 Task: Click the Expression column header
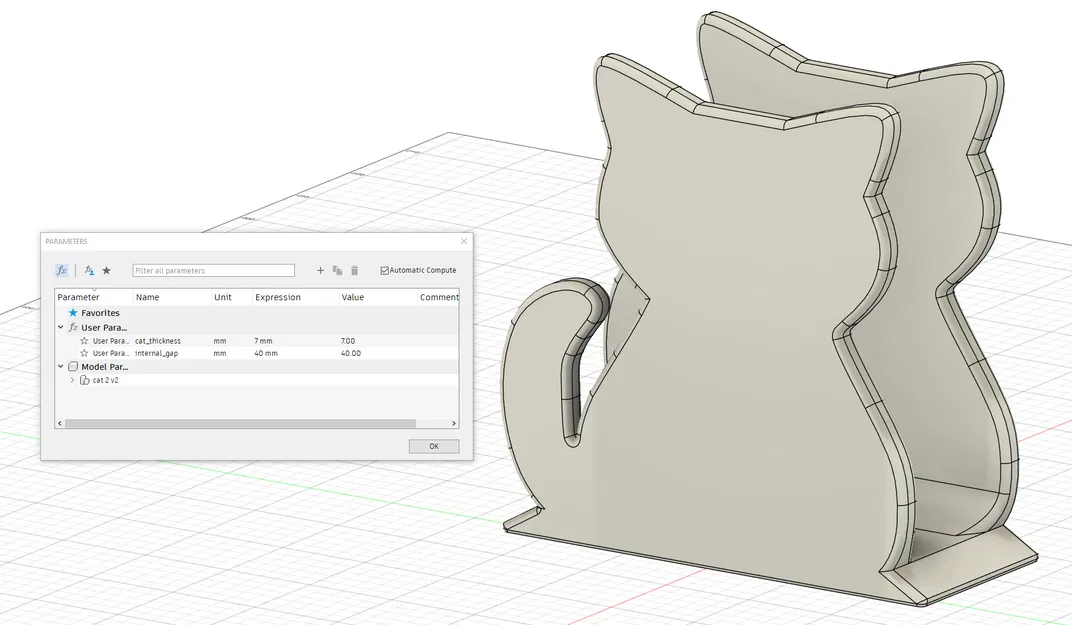279,297
